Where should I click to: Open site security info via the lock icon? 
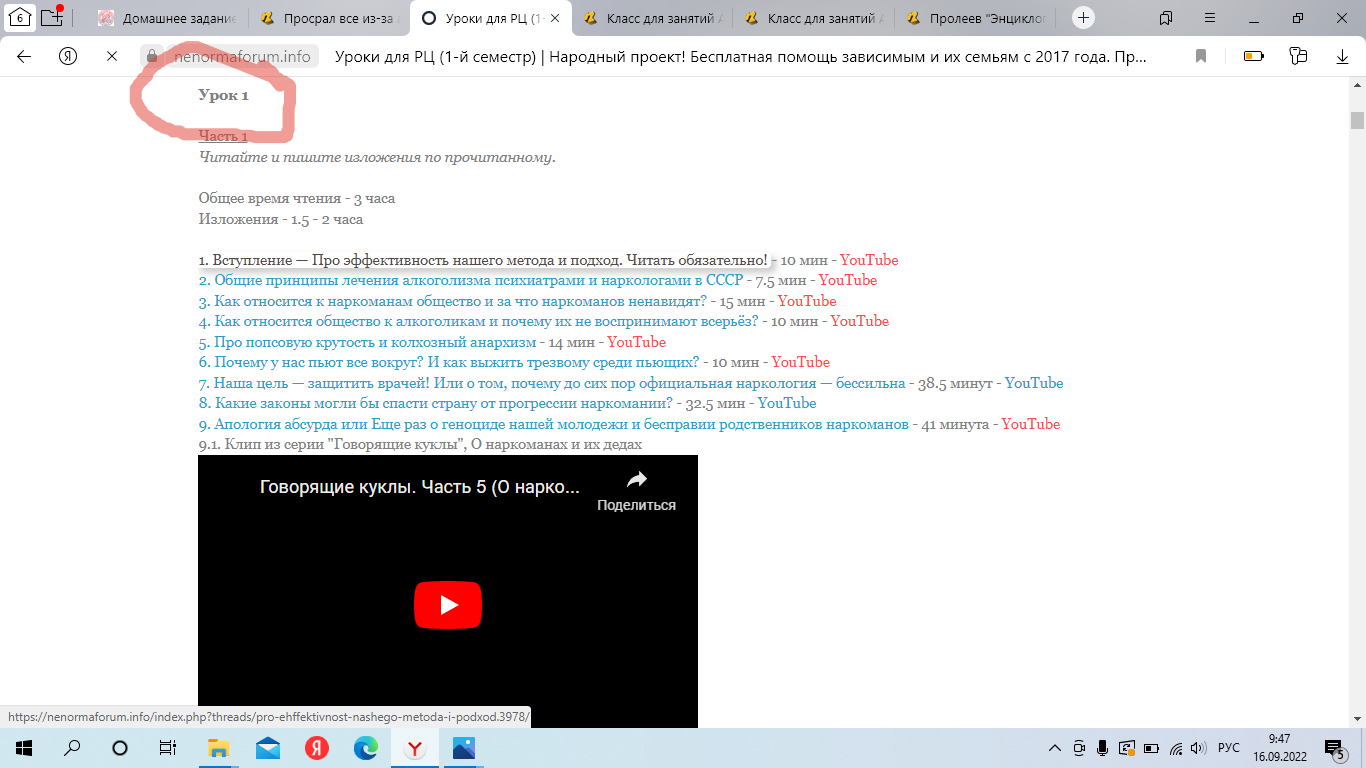click(152, 57)
